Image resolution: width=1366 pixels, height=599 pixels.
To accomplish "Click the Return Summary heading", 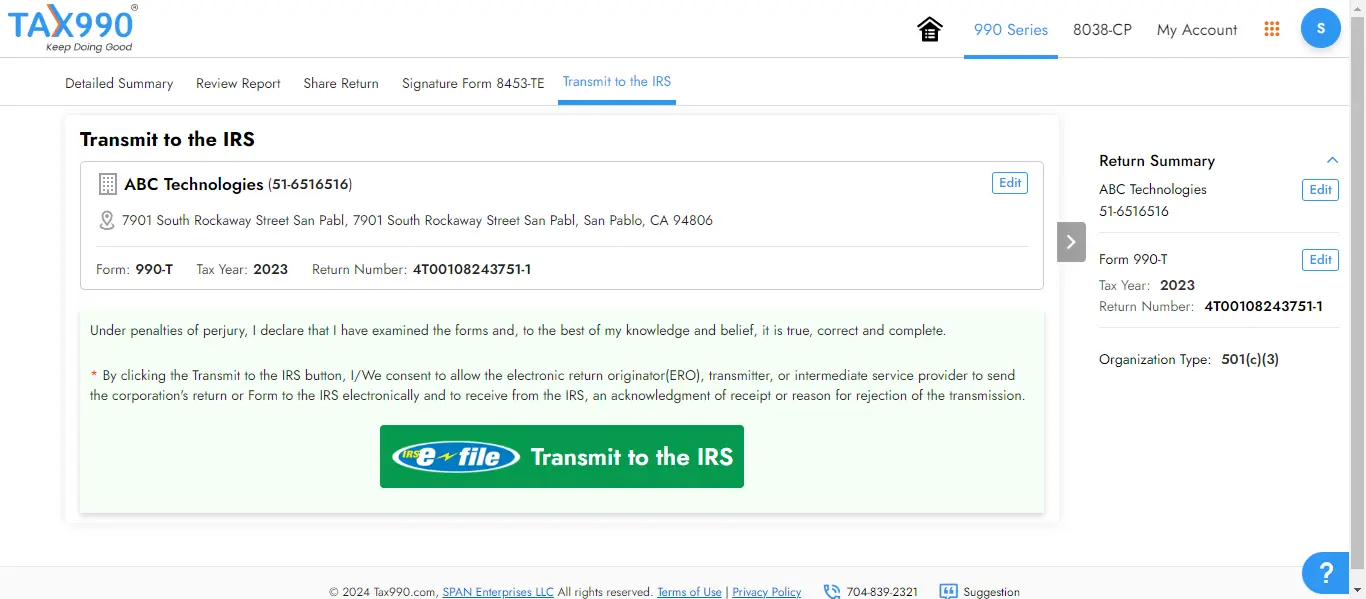I will pos(1157,161).
